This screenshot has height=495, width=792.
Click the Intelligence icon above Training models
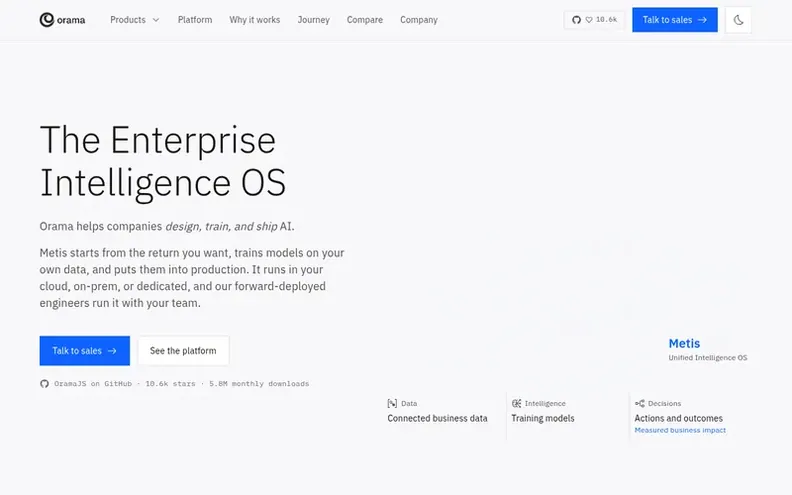516,403
